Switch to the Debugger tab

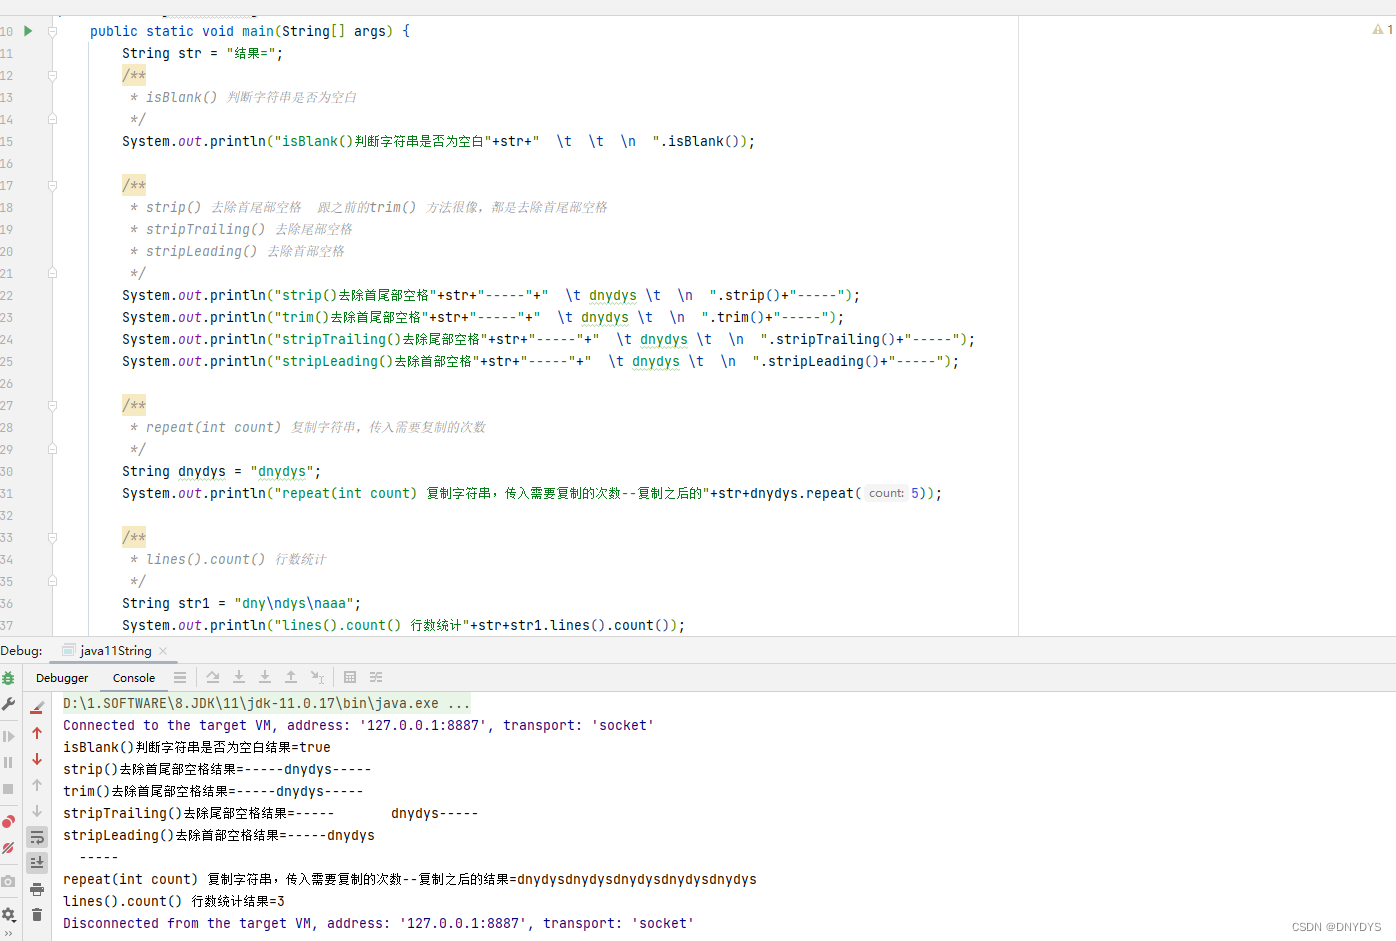[62, 678]
